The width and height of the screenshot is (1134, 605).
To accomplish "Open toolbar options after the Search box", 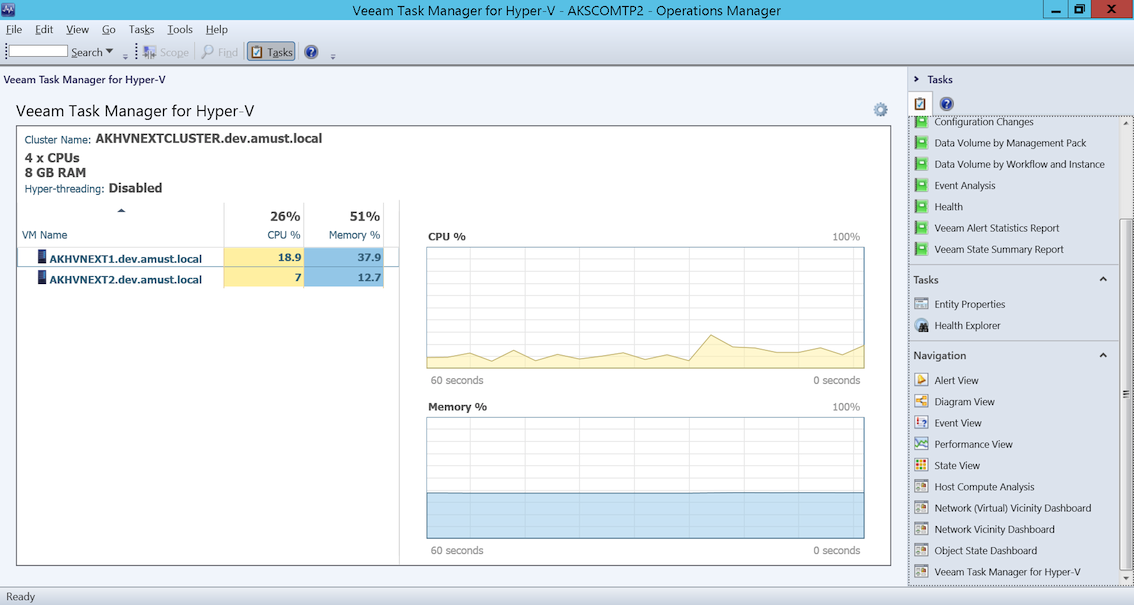I will coord(125,56).
